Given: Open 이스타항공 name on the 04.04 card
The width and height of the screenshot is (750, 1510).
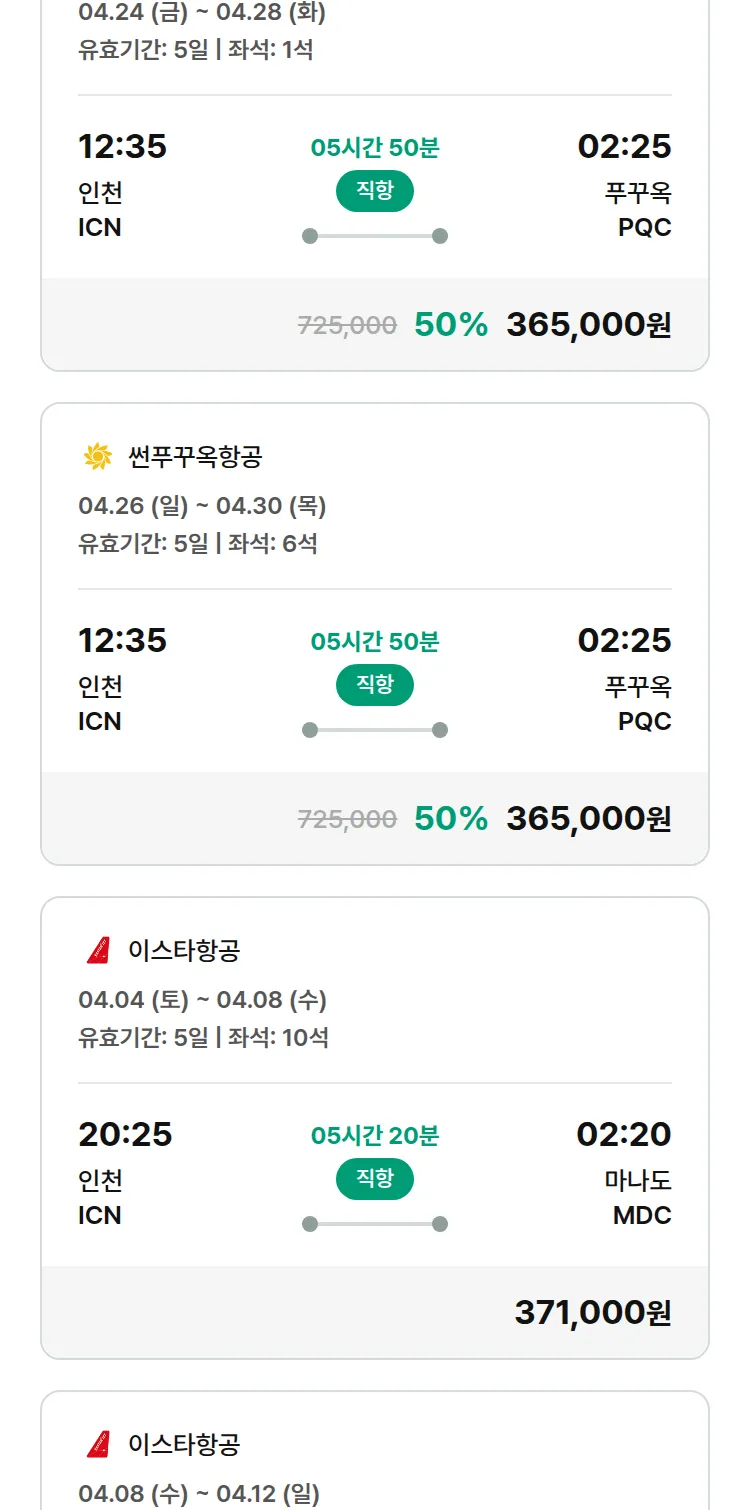Looking at the screenshot, I should tap(184, 950).
